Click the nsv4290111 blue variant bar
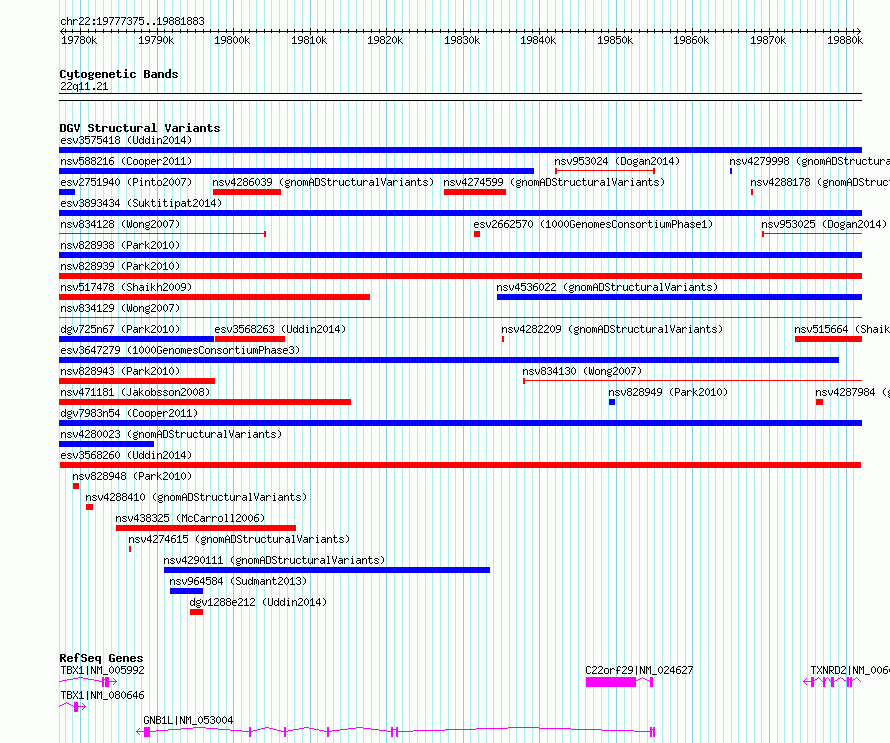The width and height of the screenshot is (890, 743). [327, 570]
